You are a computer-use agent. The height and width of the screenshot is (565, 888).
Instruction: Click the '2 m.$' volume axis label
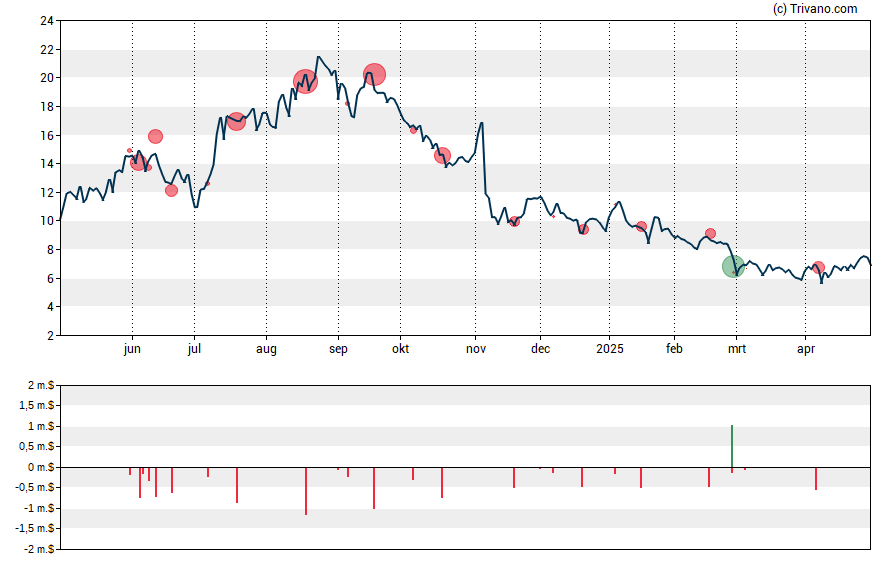[x=41, y=386]
